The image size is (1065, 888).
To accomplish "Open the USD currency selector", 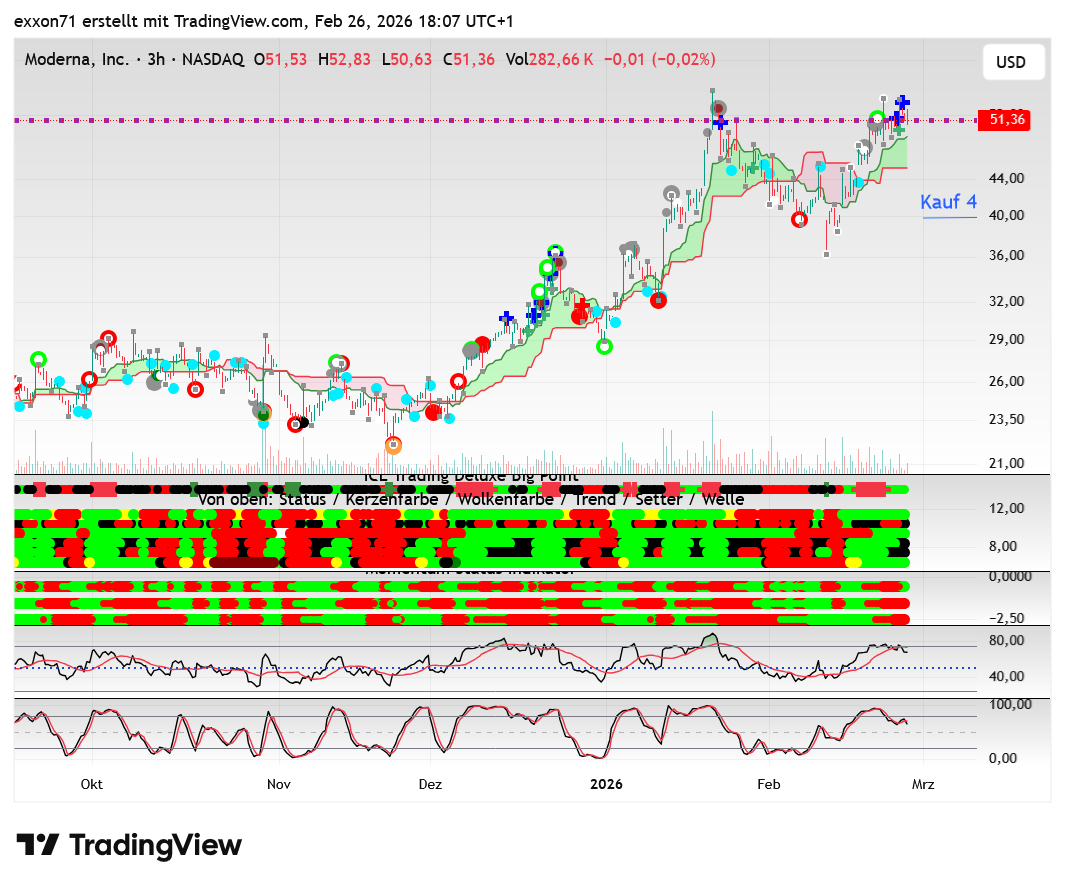I will point(1011,62).
